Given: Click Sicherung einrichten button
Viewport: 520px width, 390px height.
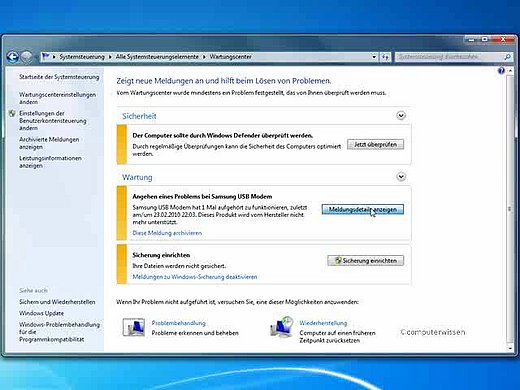Looking at the screenshot, I should pyautogui.click(x=366, y=261).
